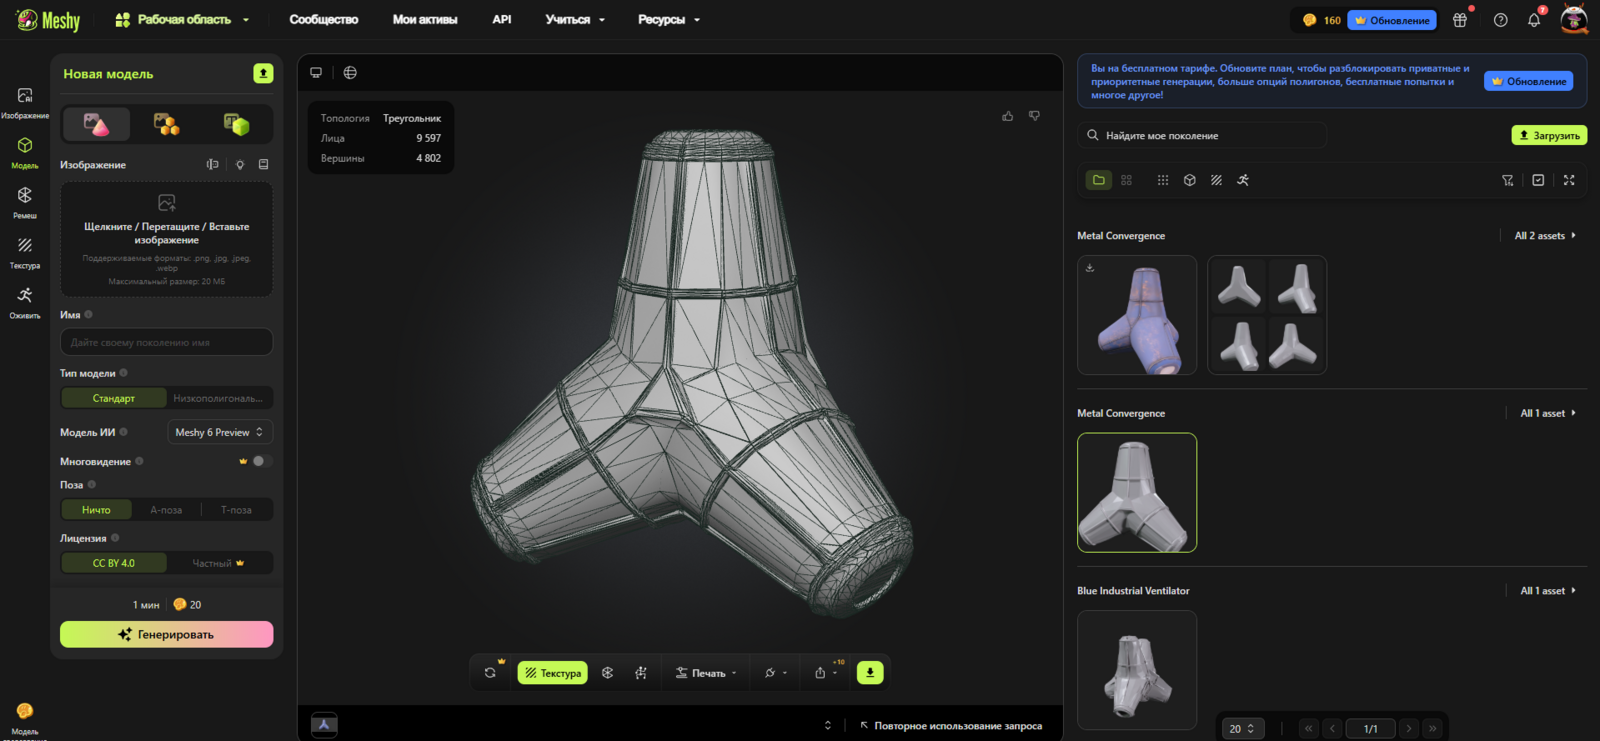Viewport: 1600px width, 741px height.
Task: Click the notification bell icon
Action: coord(1533,20)
